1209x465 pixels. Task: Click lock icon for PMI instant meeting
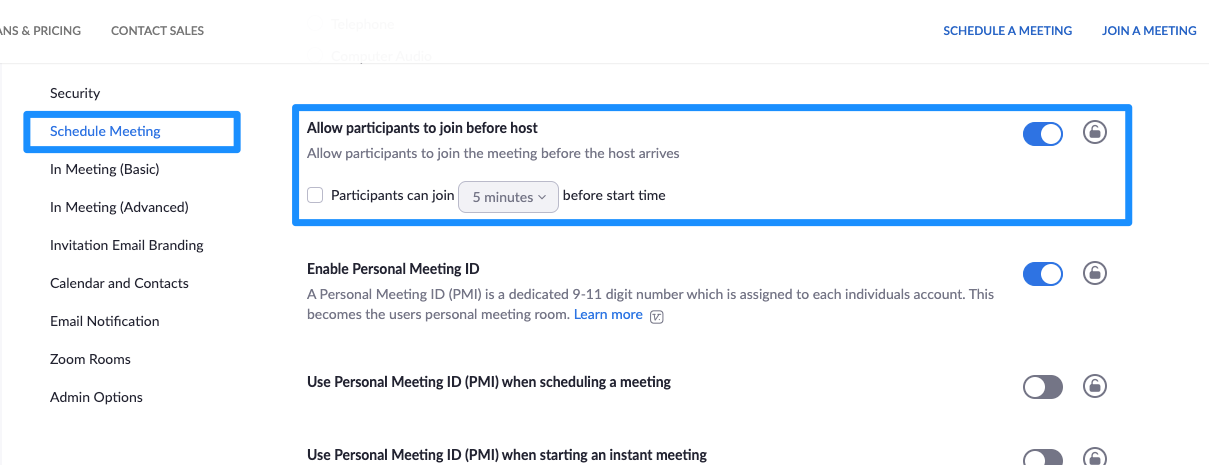coord(1095,457)
